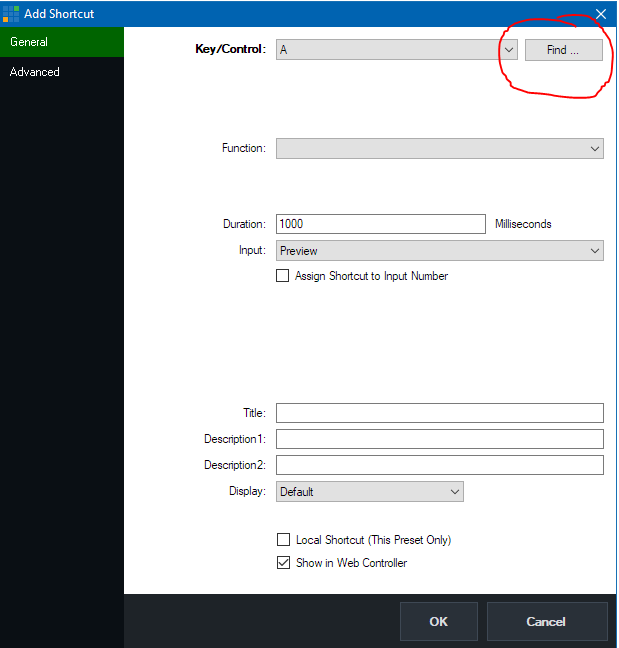Click the vMix app icon in title bar

pos(11,14)
